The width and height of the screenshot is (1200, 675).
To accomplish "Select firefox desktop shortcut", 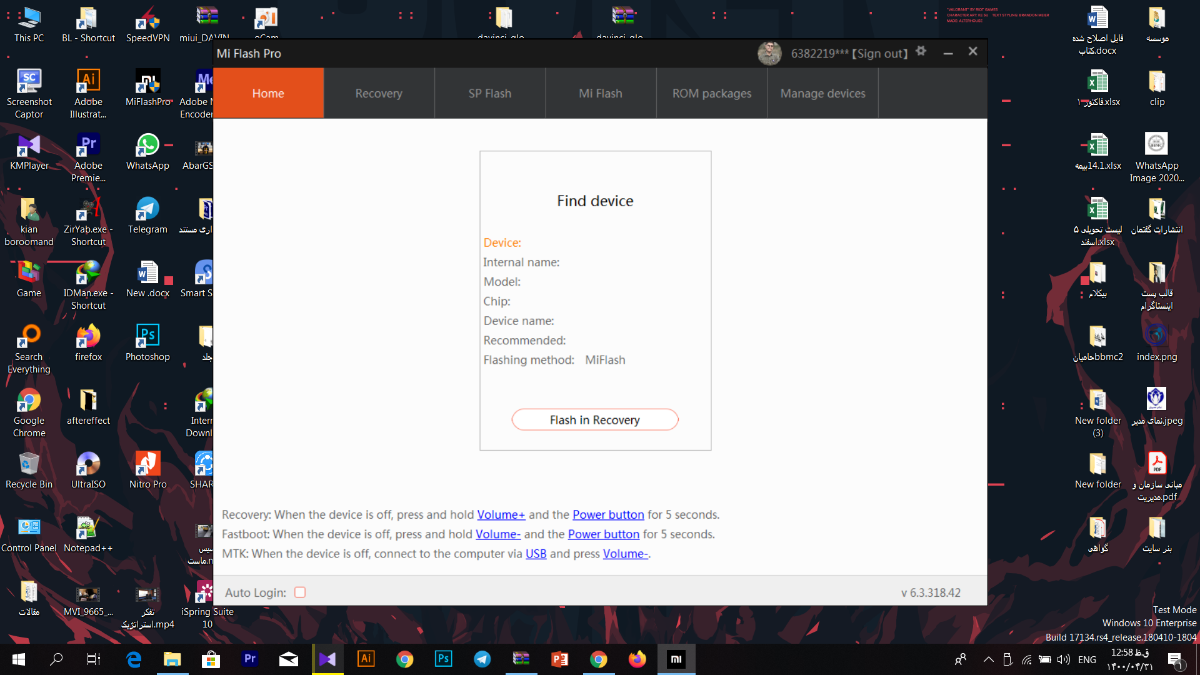I will pyautogui.click(x=88, y=343).
